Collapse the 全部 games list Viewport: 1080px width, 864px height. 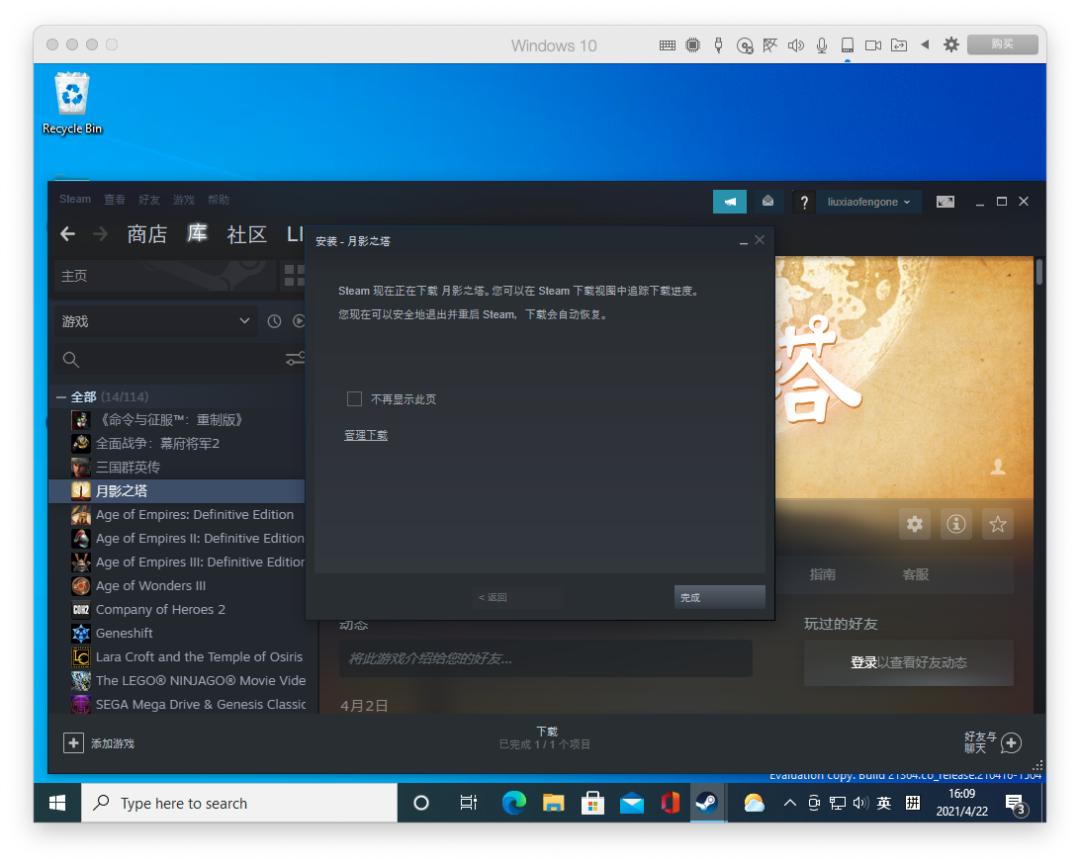61,397
